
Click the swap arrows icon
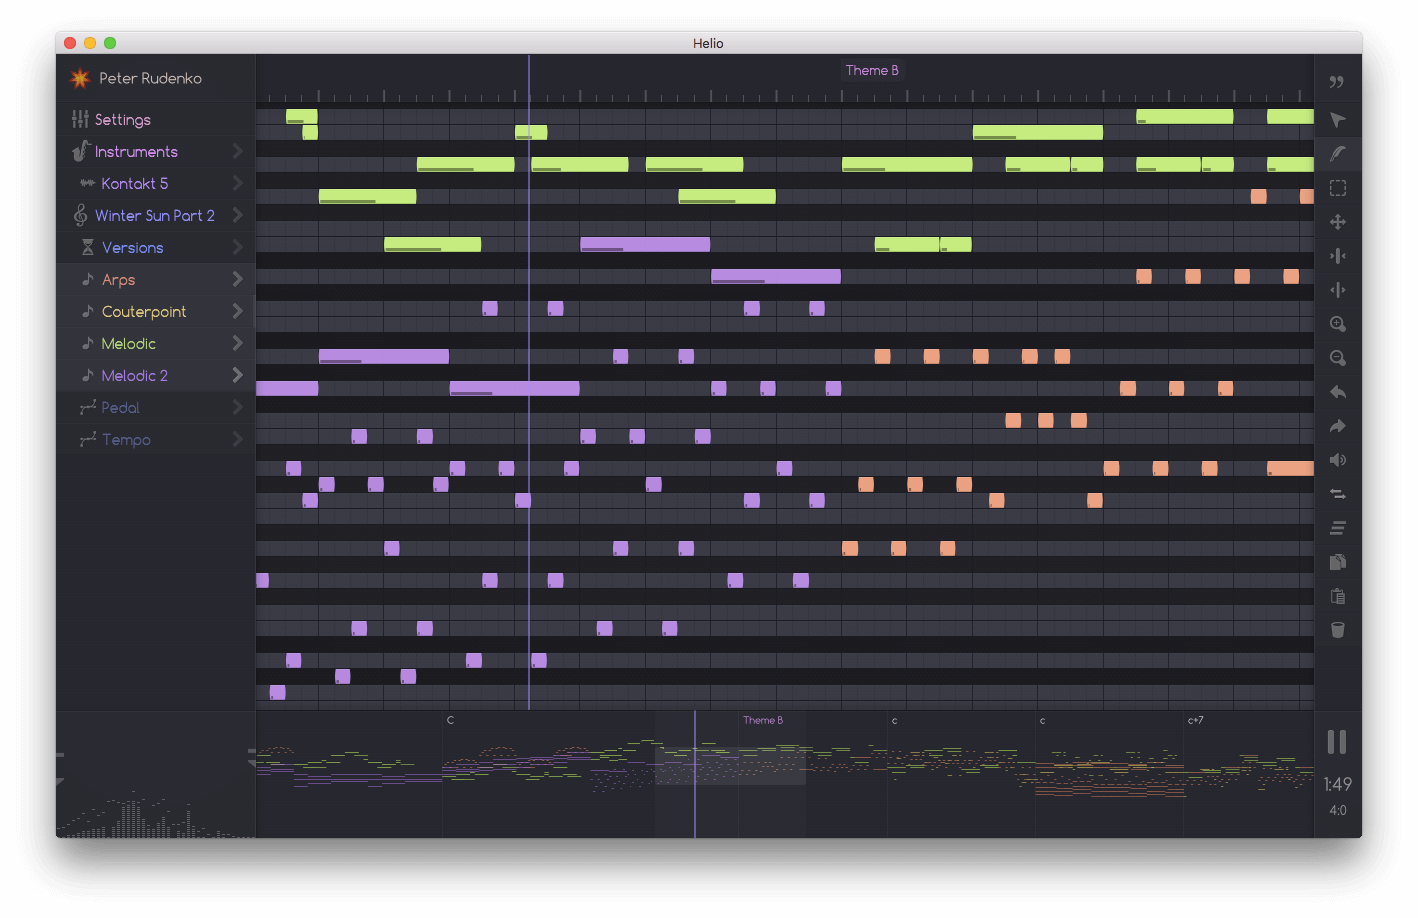(1337, 494)
